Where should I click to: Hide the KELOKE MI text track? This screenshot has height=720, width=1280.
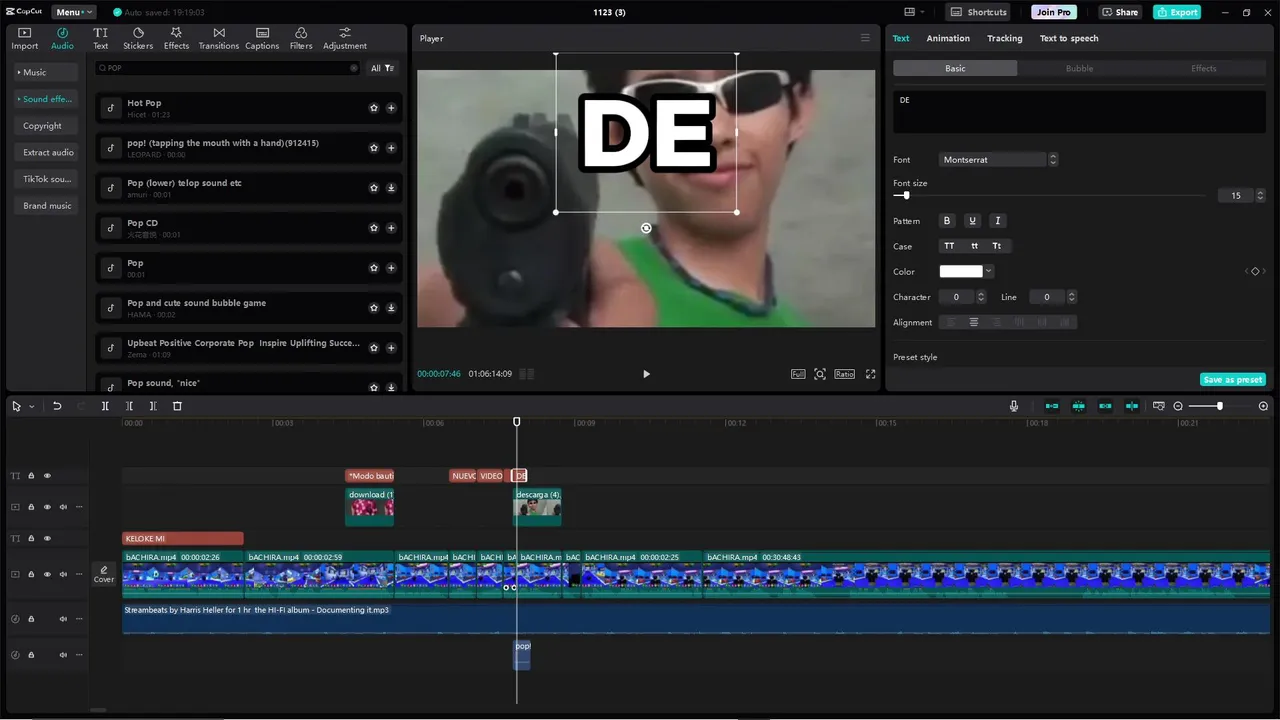point(47,538)
